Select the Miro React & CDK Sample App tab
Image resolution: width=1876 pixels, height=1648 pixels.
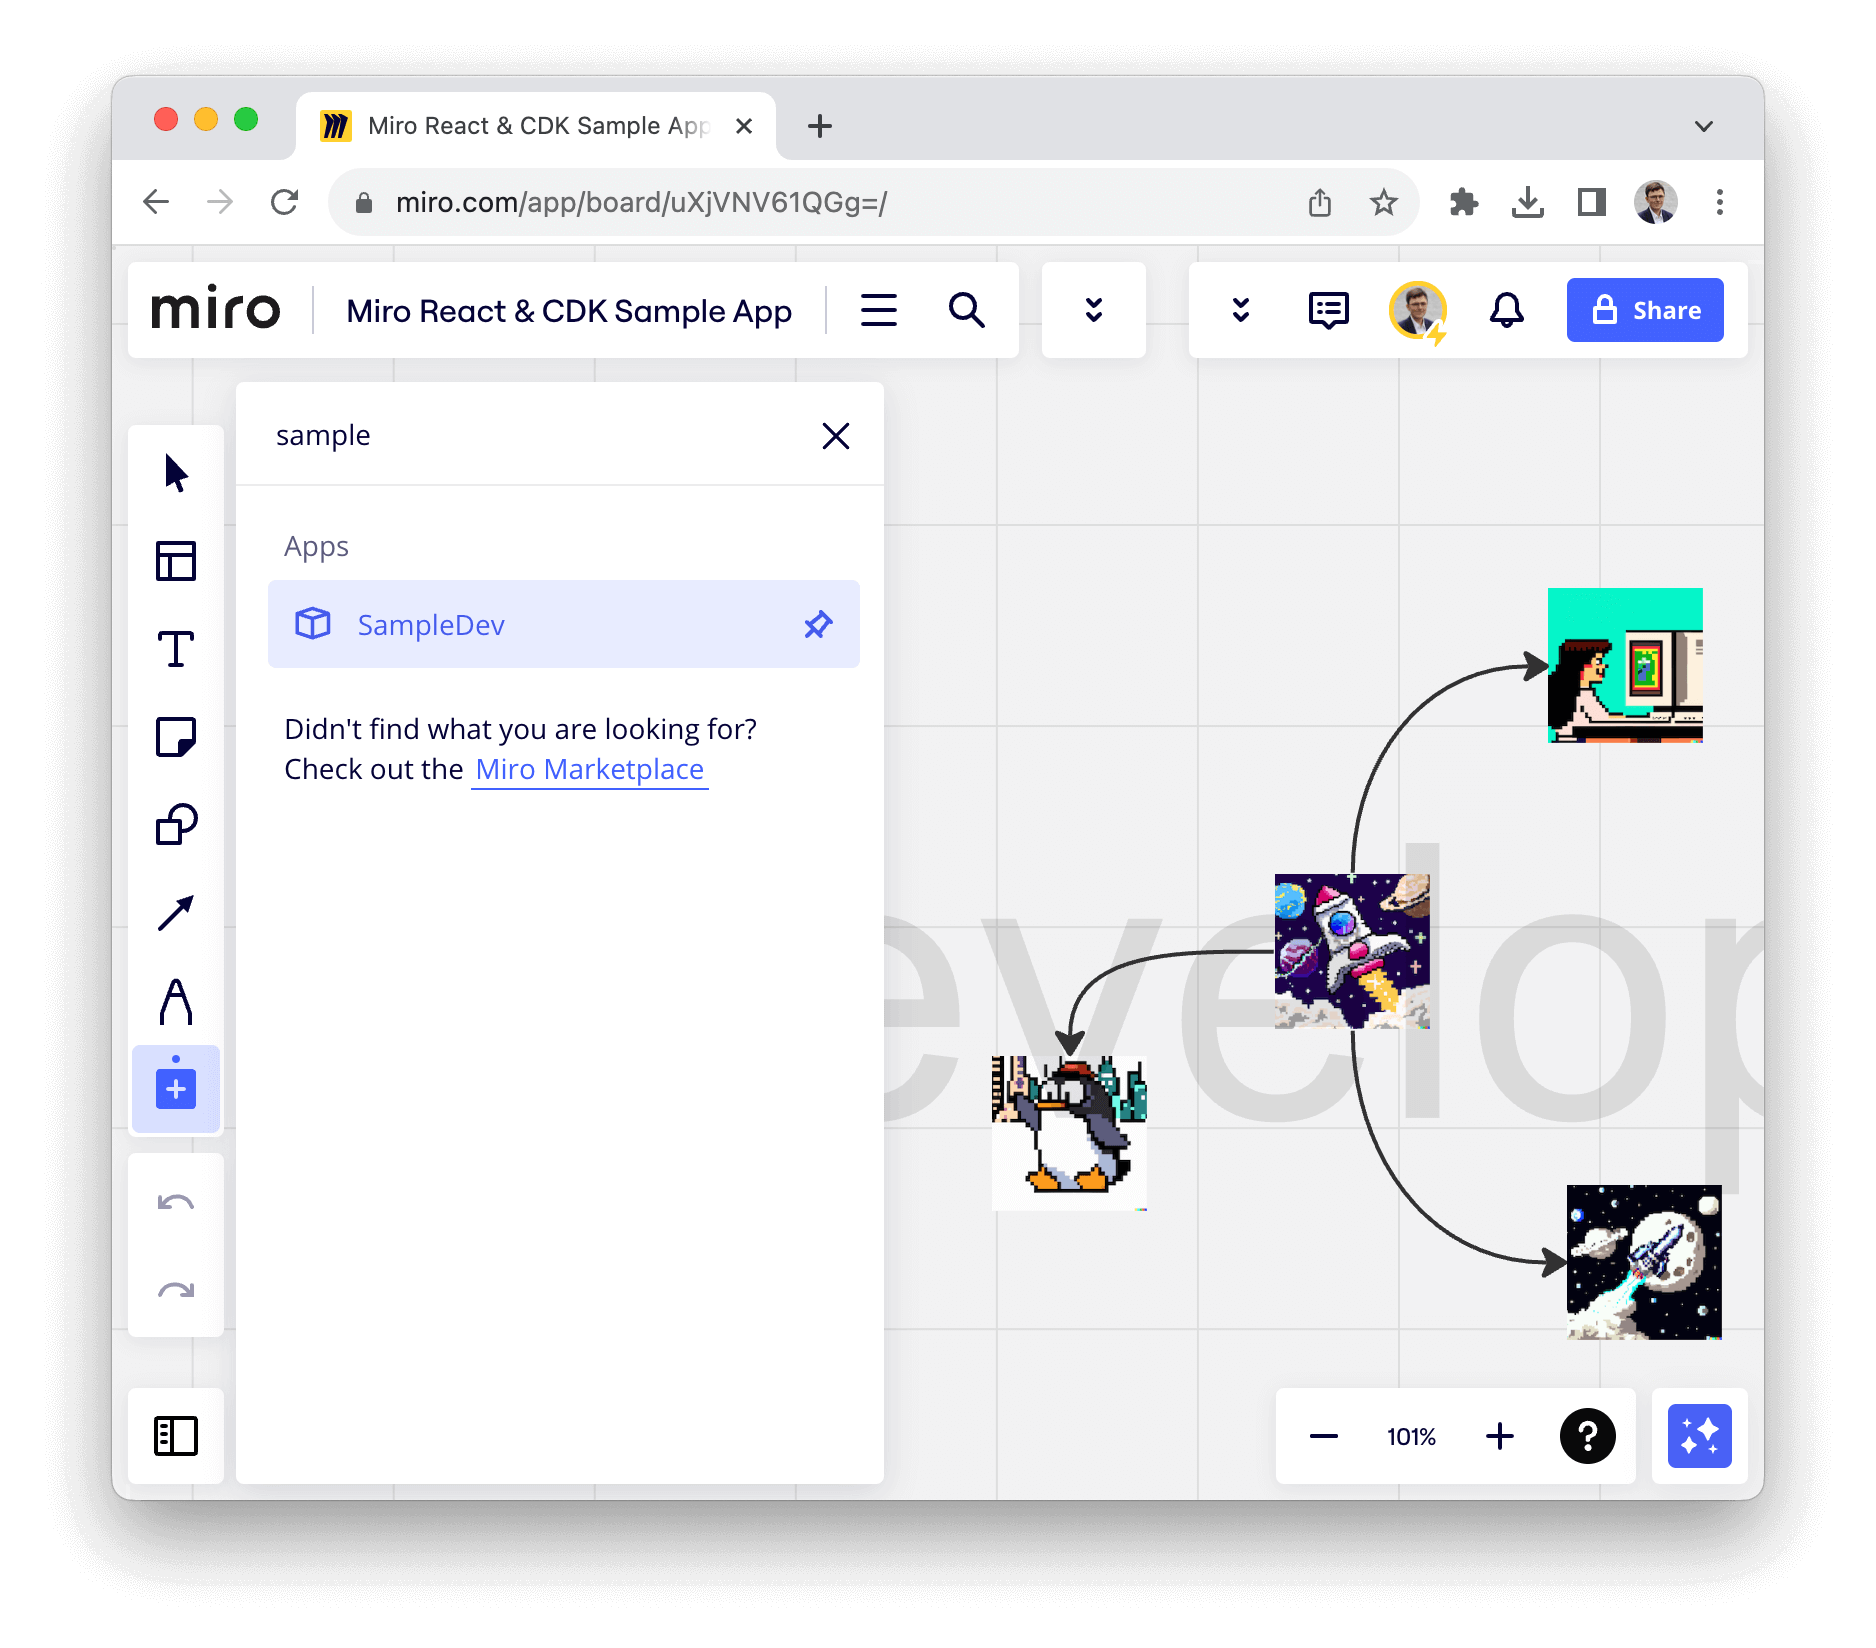tap(536, 126)
